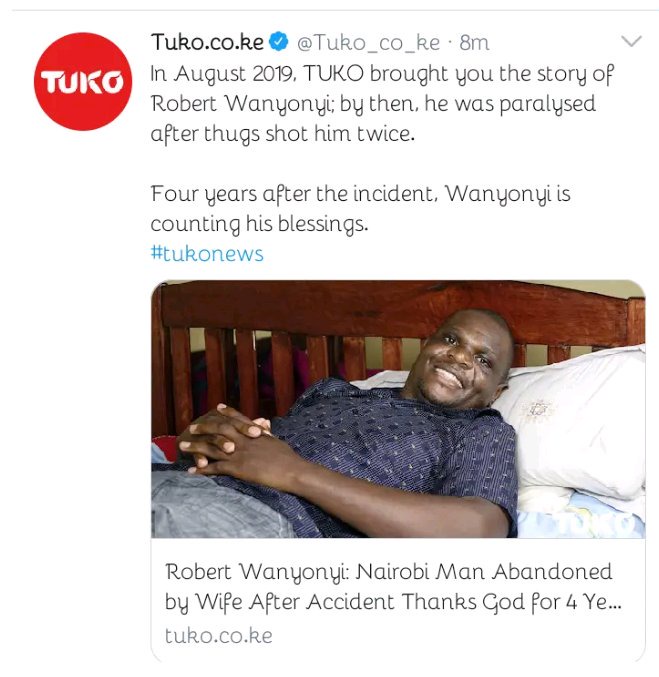Open the 8m timestamp link
659x677 pixels.
click(474, 43)
